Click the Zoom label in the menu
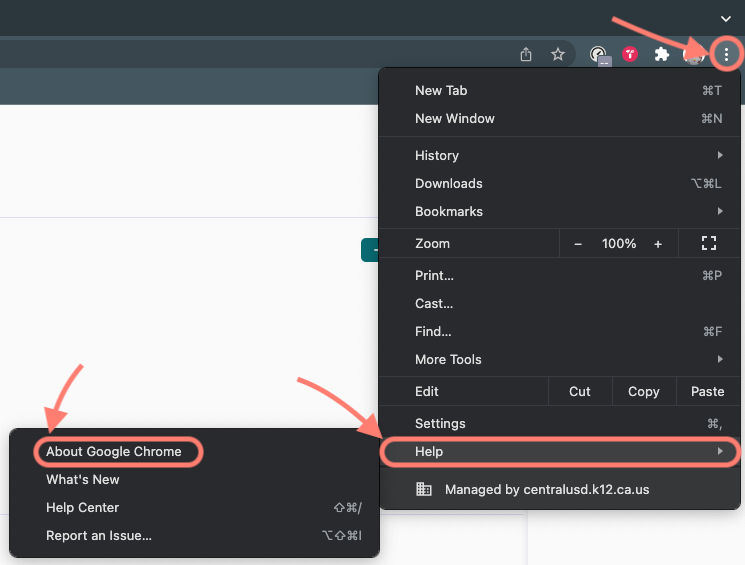This screenshot has height=565, width=745. tap(432, 244)
